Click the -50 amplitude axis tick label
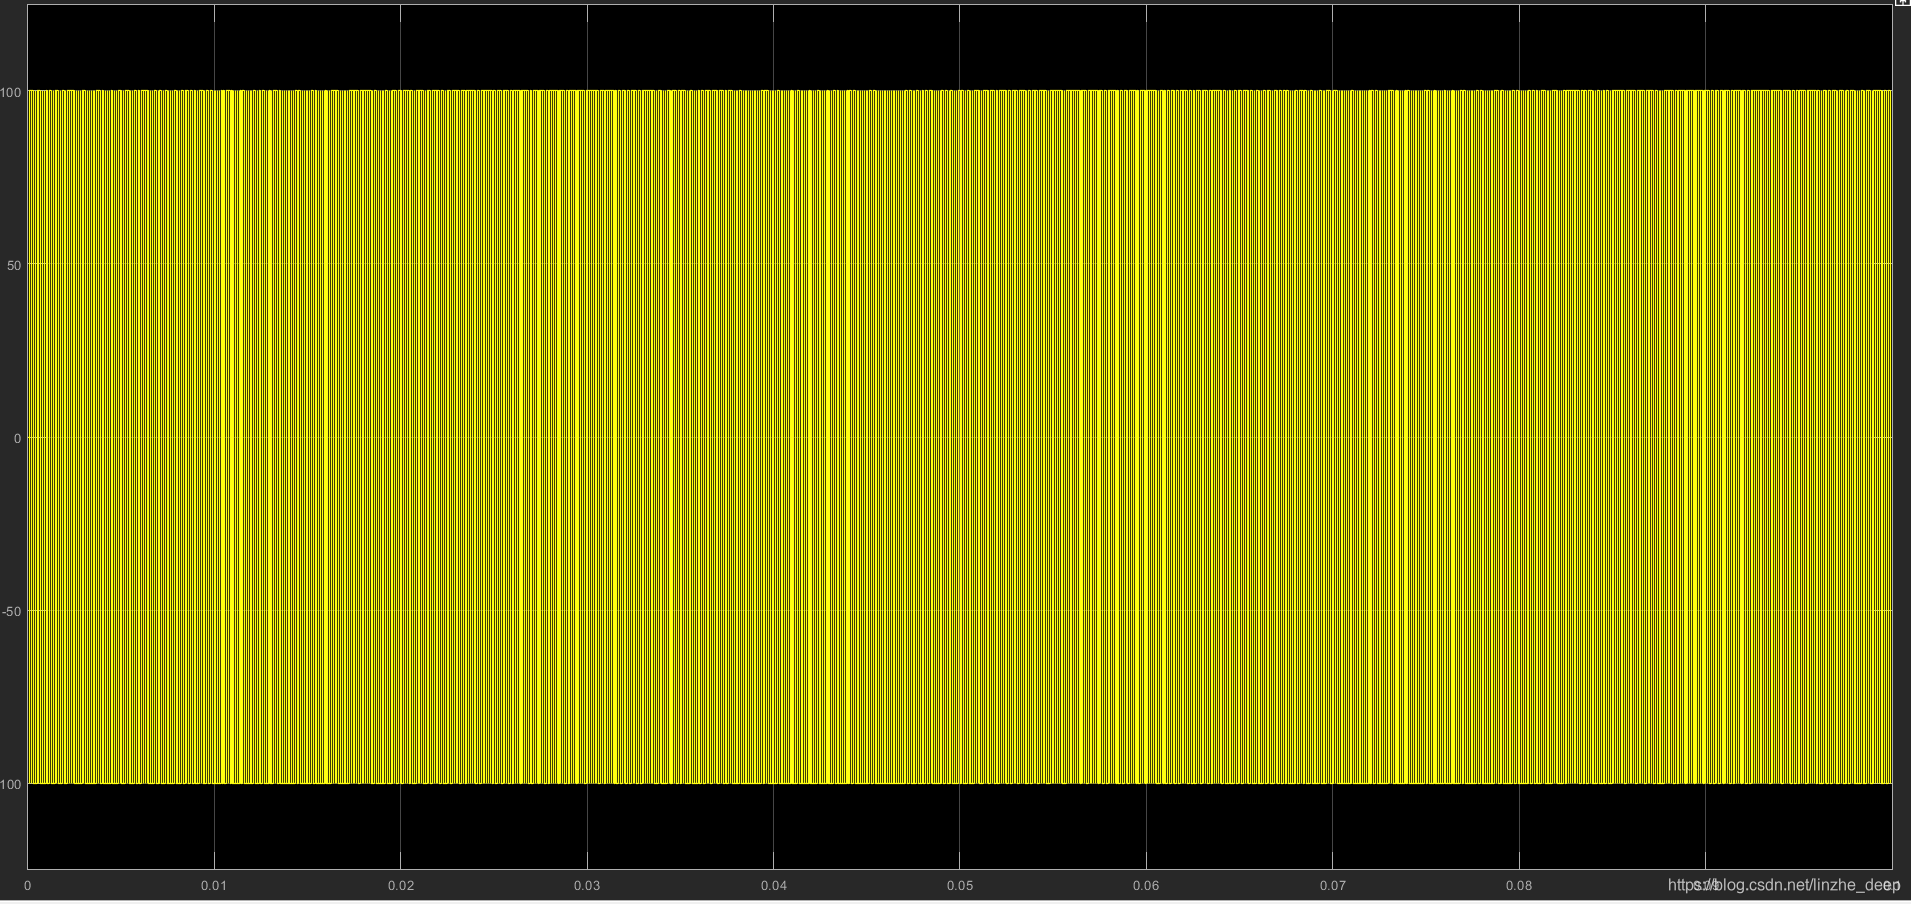The height and width of the screenshot is (904, 1911). click(12, 611)
